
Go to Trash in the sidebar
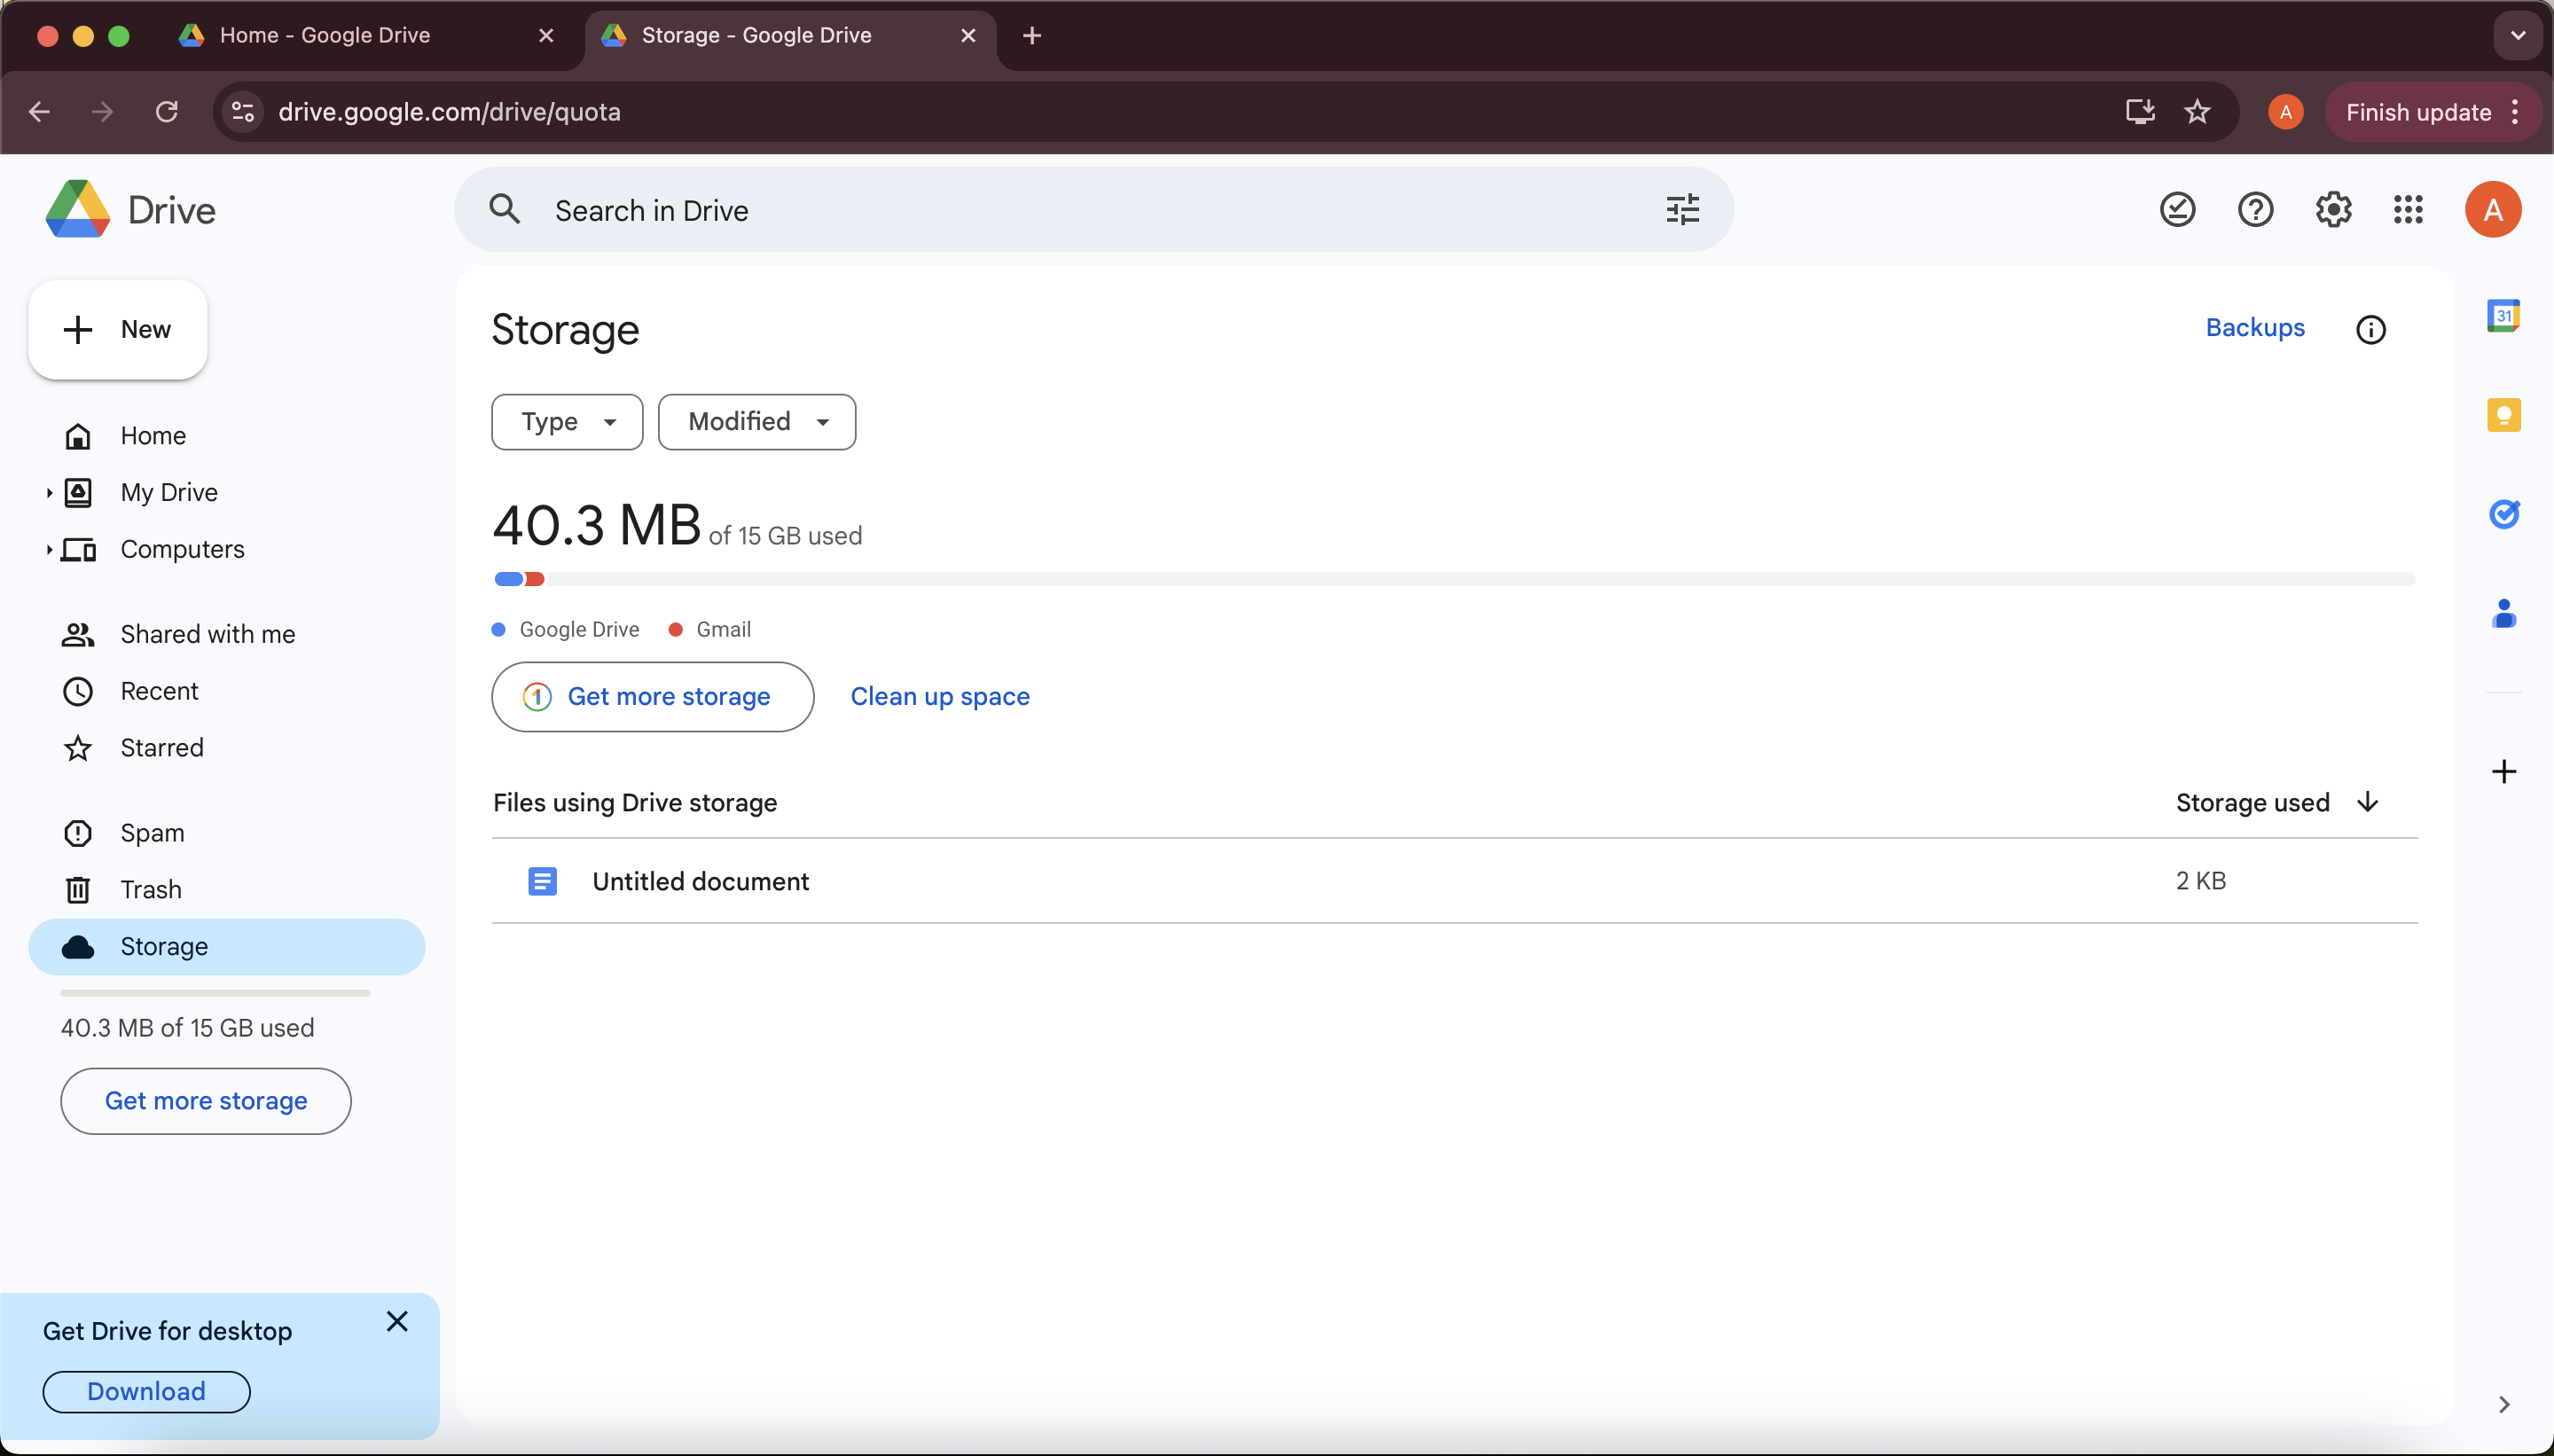pos(150,889)
